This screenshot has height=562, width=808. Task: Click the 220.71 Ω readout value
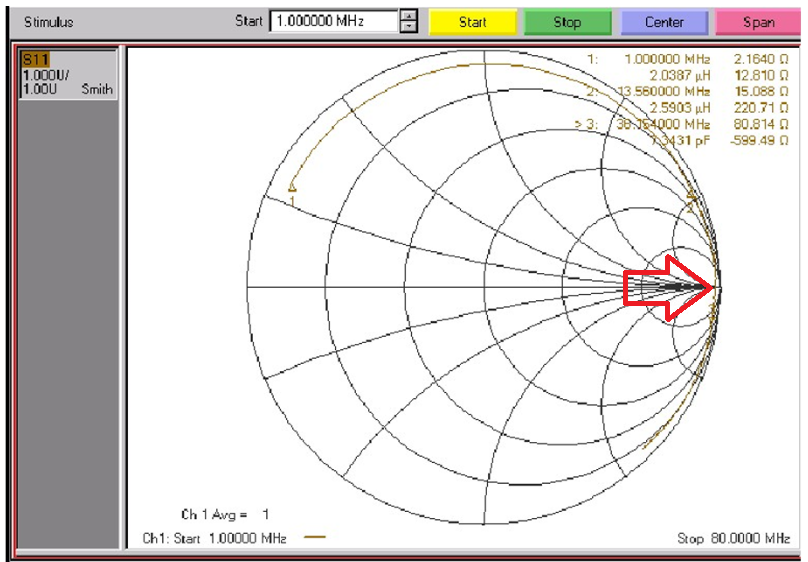[761, 108]
